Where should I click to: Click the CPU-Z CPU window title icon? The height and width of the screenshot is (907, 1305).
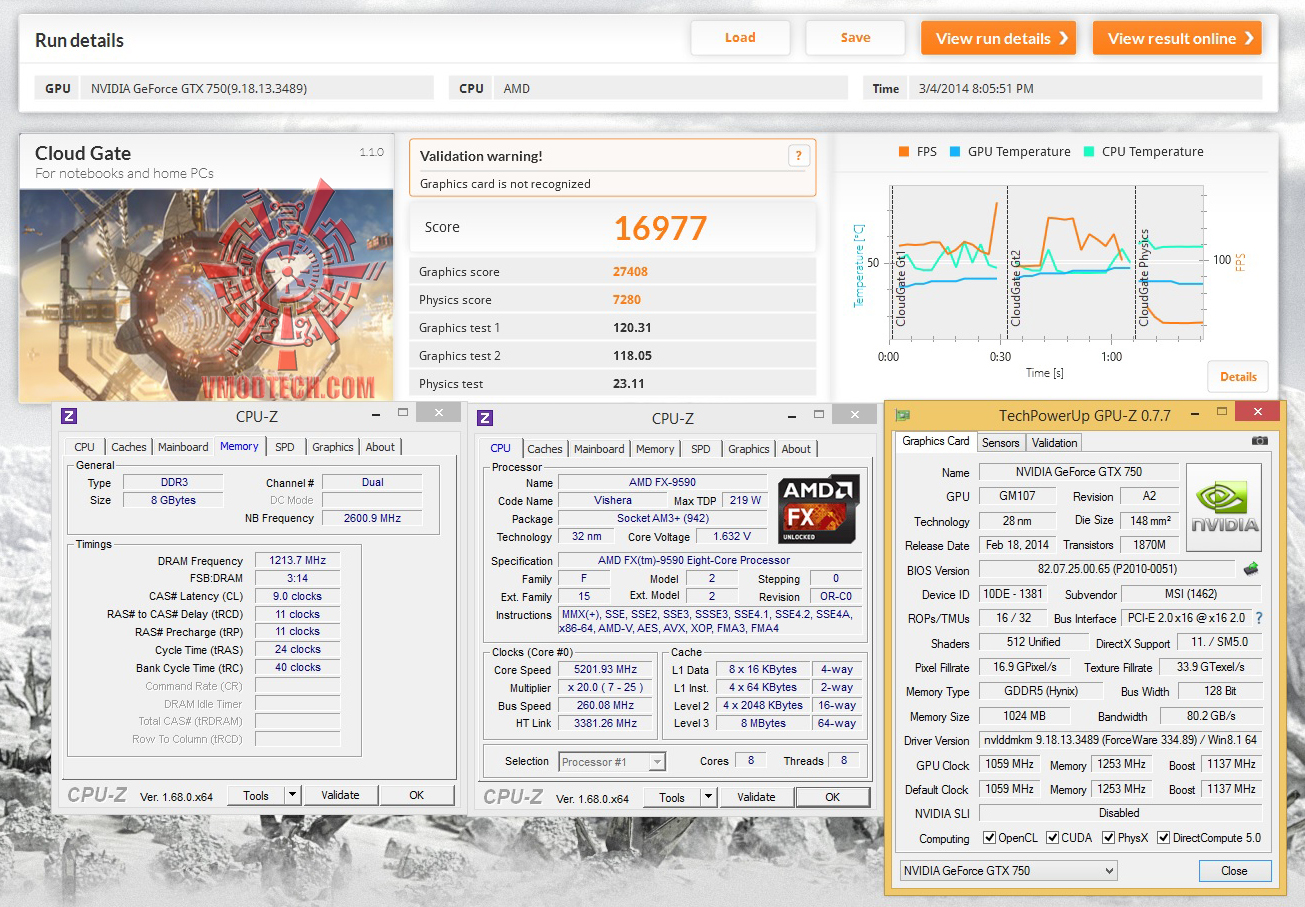485,418
